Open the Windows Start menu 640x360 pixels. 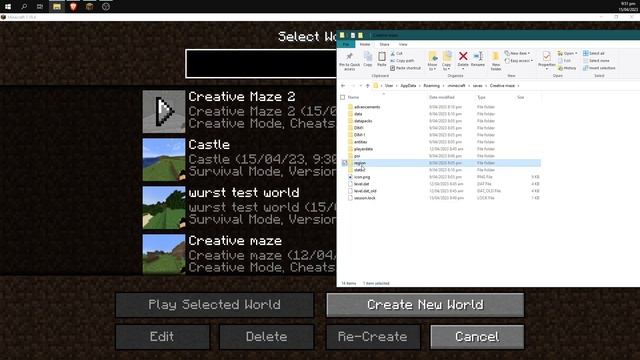click(x=8, y=6)
